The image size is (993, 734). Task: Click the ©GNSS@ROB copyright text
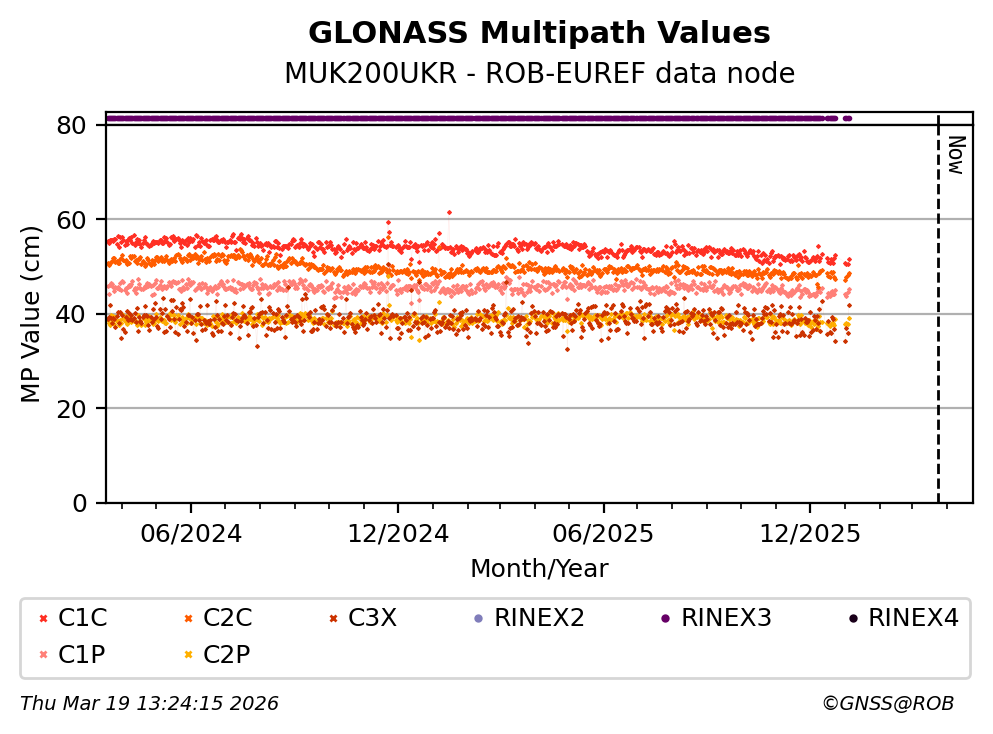point(887,704)
